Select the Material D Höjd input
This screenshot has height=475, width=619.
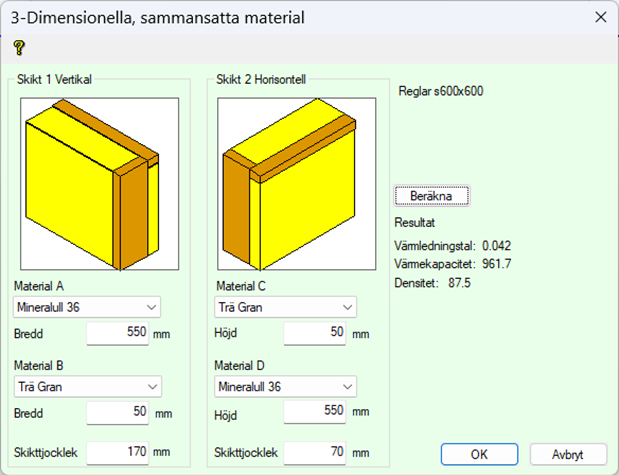coord(314,412)
